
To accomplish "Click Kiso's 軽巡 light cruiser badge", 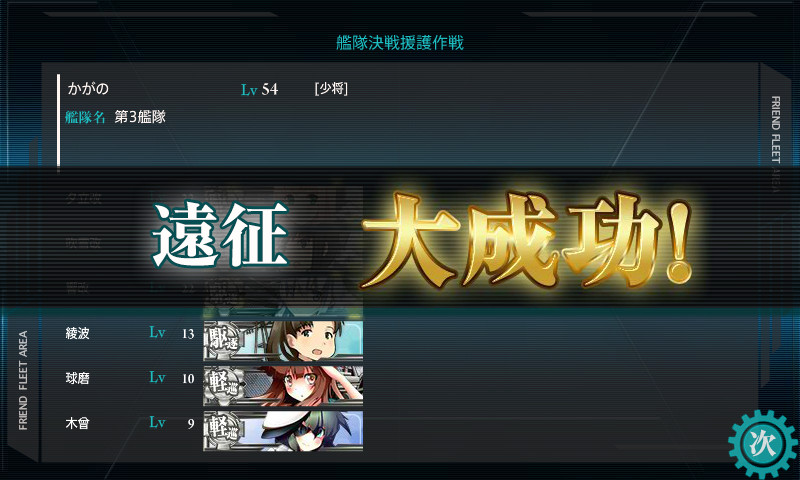I will (223, 431).
